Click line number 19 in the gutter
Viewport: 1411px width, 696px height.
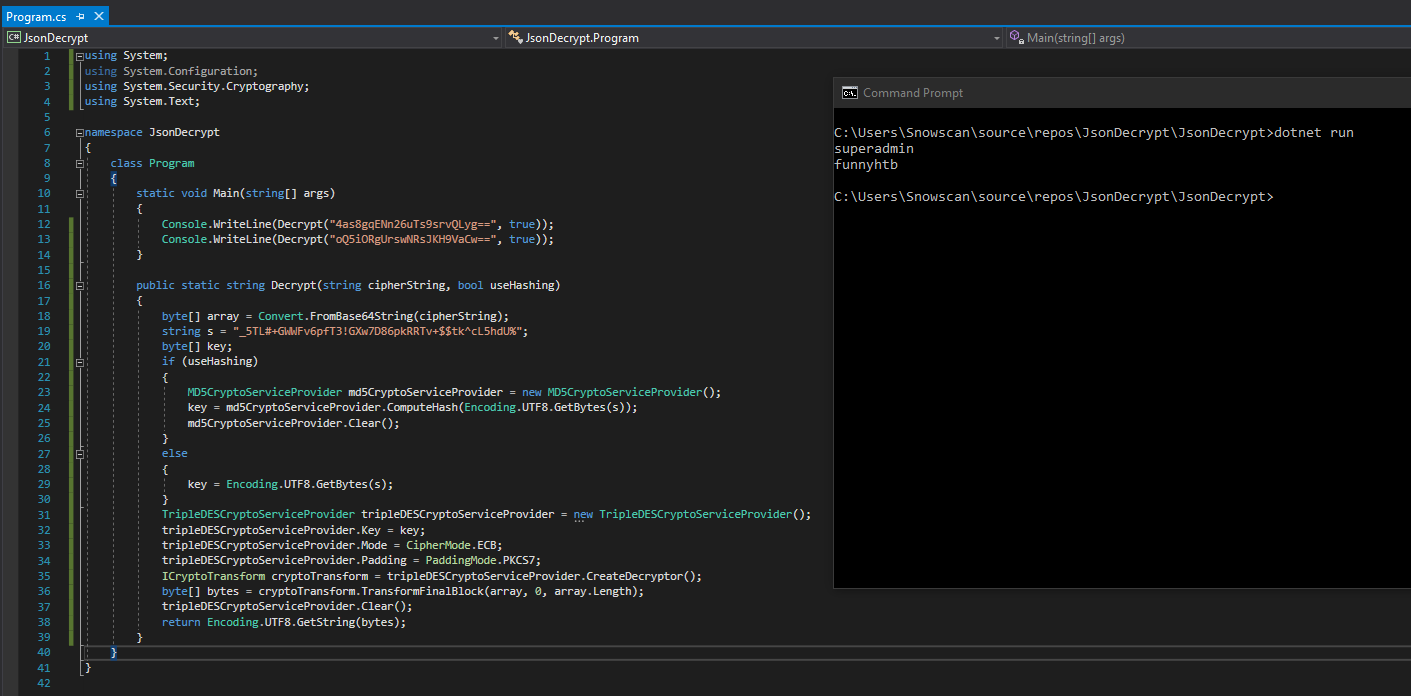pos(43,331)
